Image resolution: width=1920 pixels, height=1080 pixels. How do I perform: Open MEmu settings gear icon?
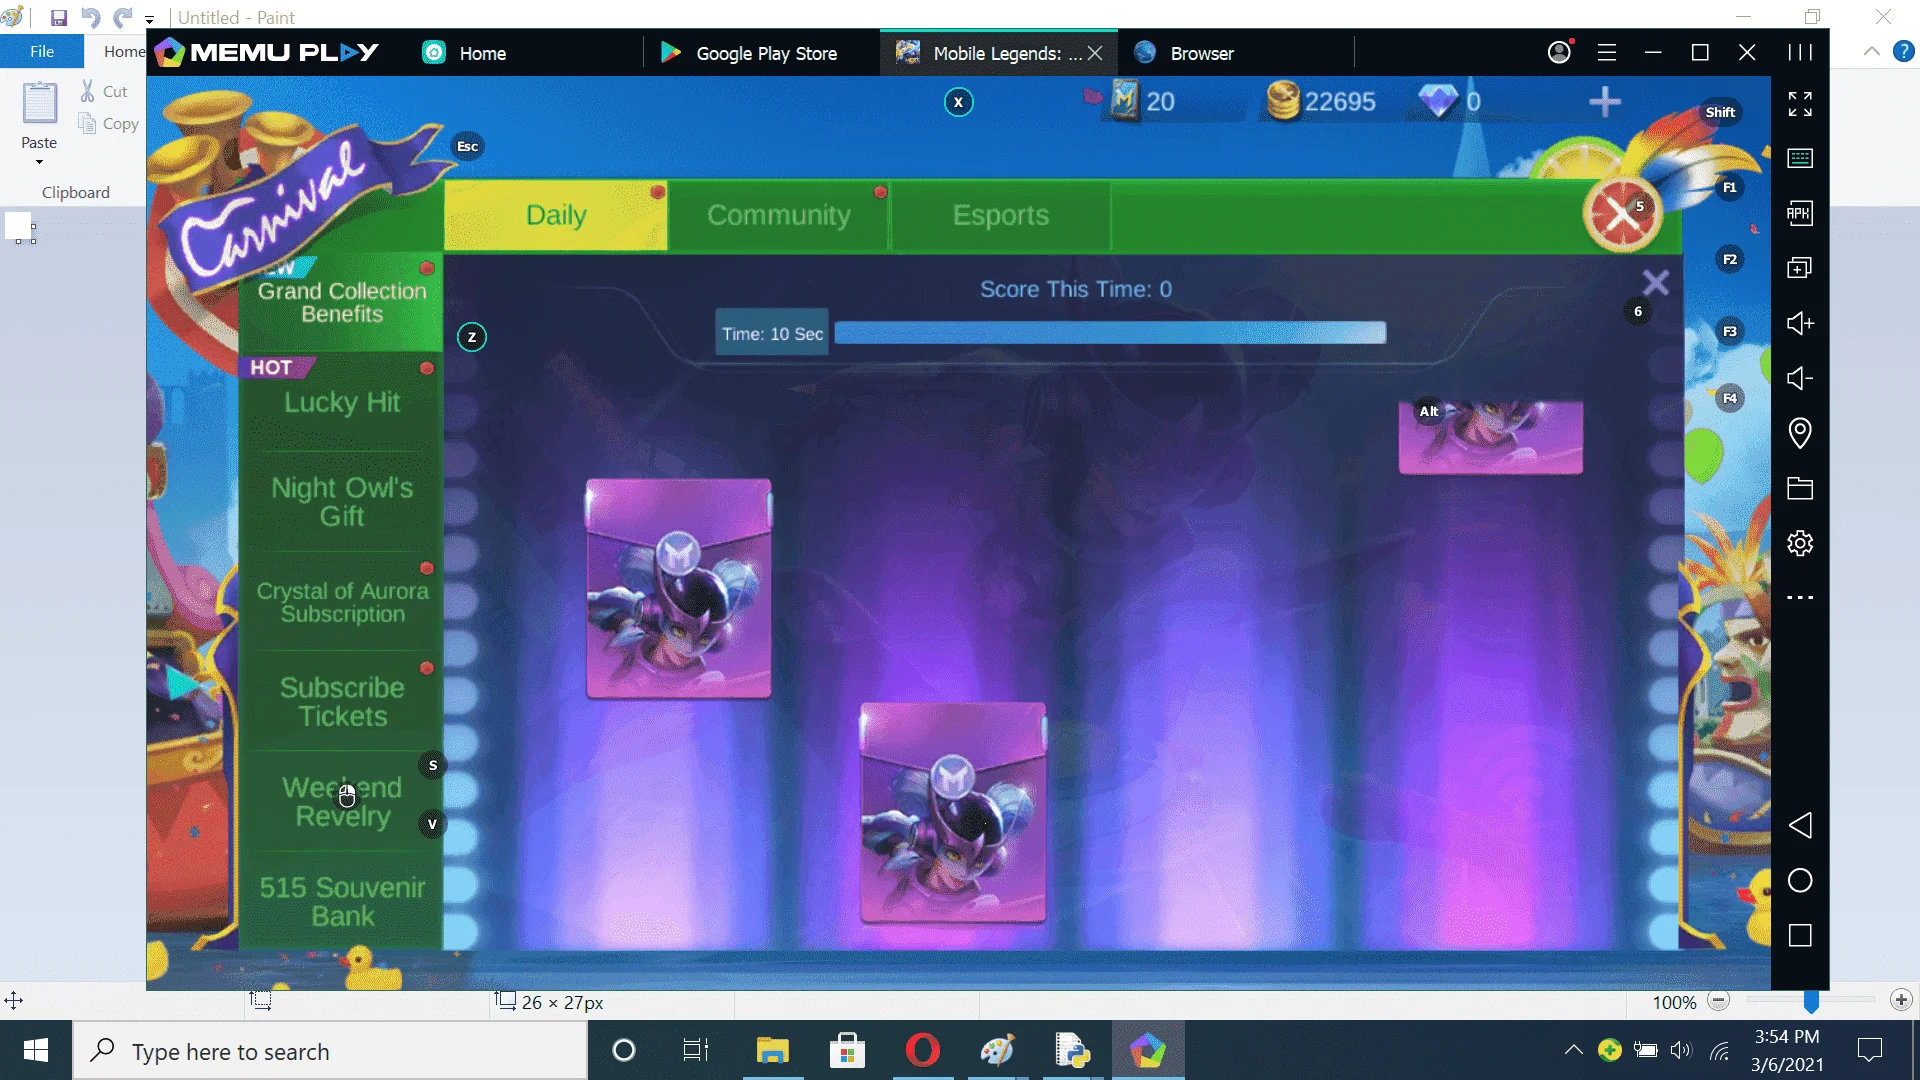click(1800, 543)
